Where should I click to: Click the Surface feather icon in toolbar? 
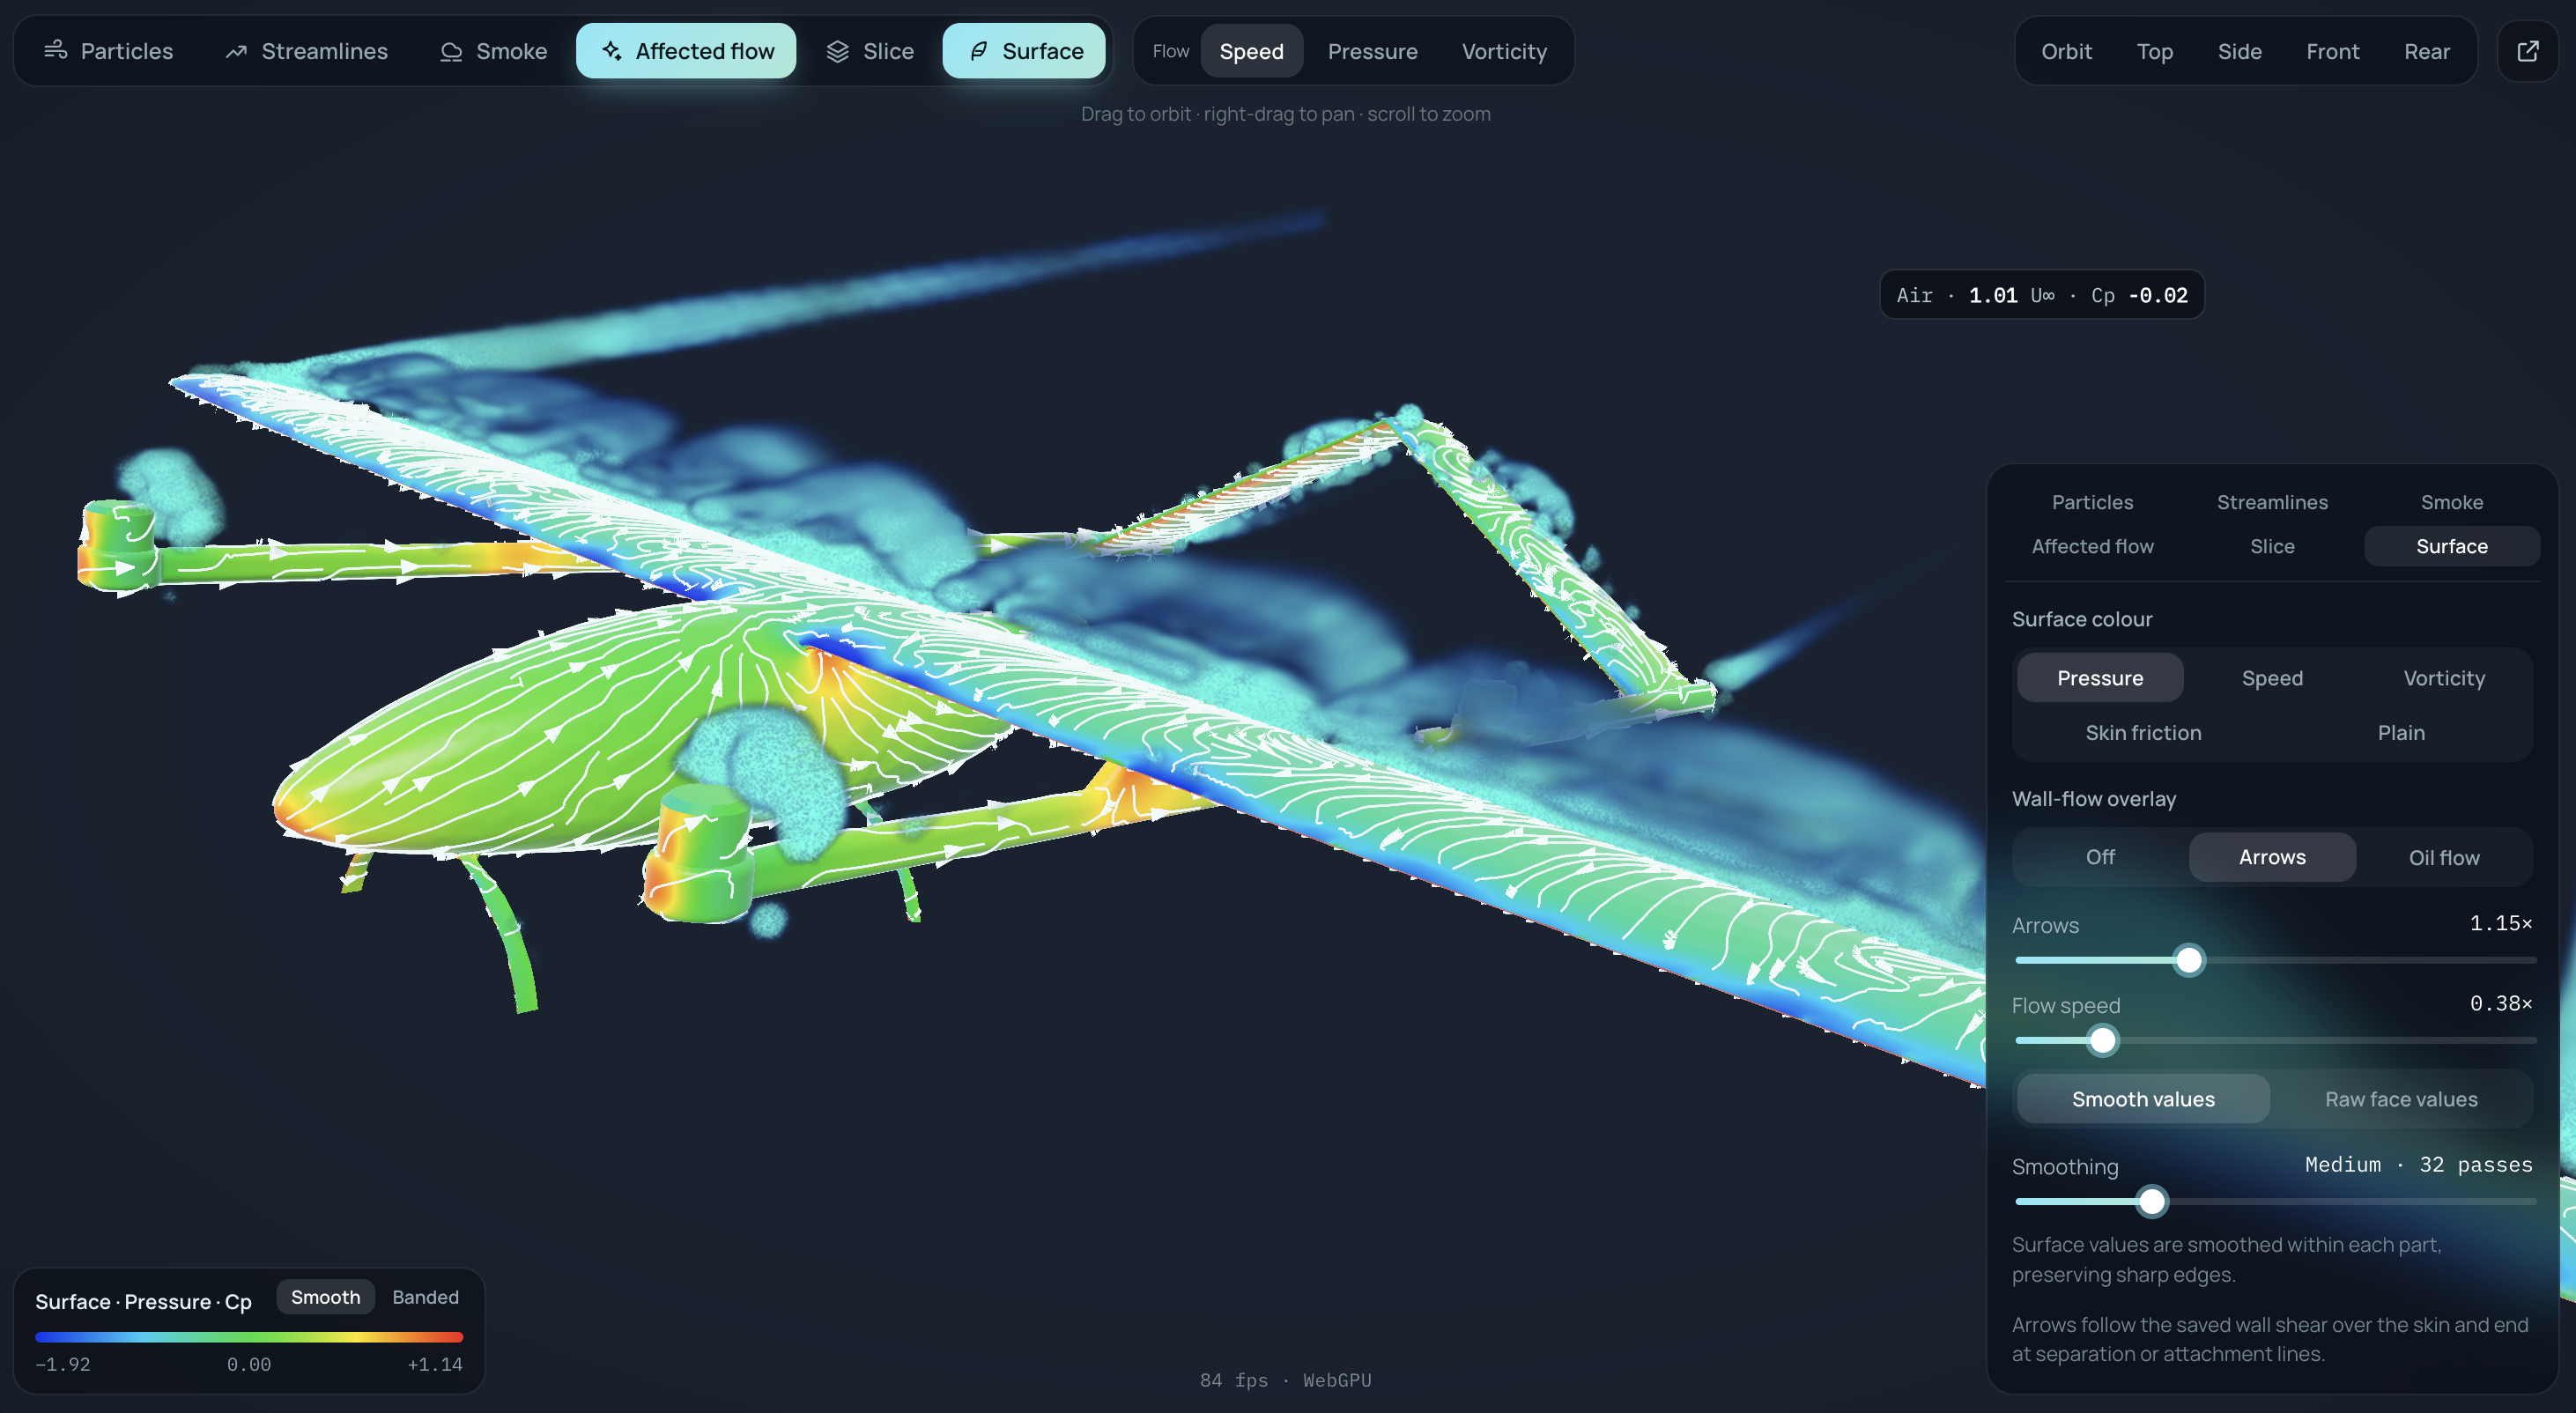click(x=978, y=51)
